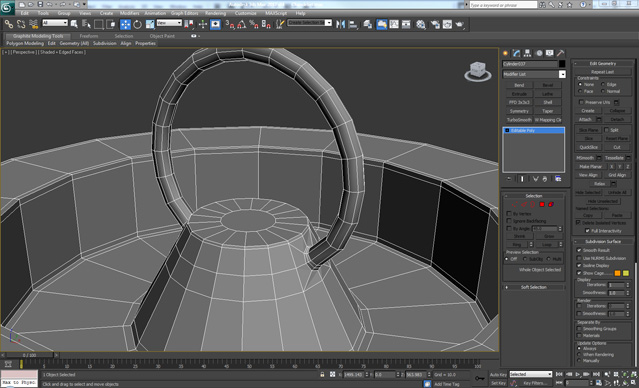
Task: Click the Symmetry modifier button
Action: (519, 111)
